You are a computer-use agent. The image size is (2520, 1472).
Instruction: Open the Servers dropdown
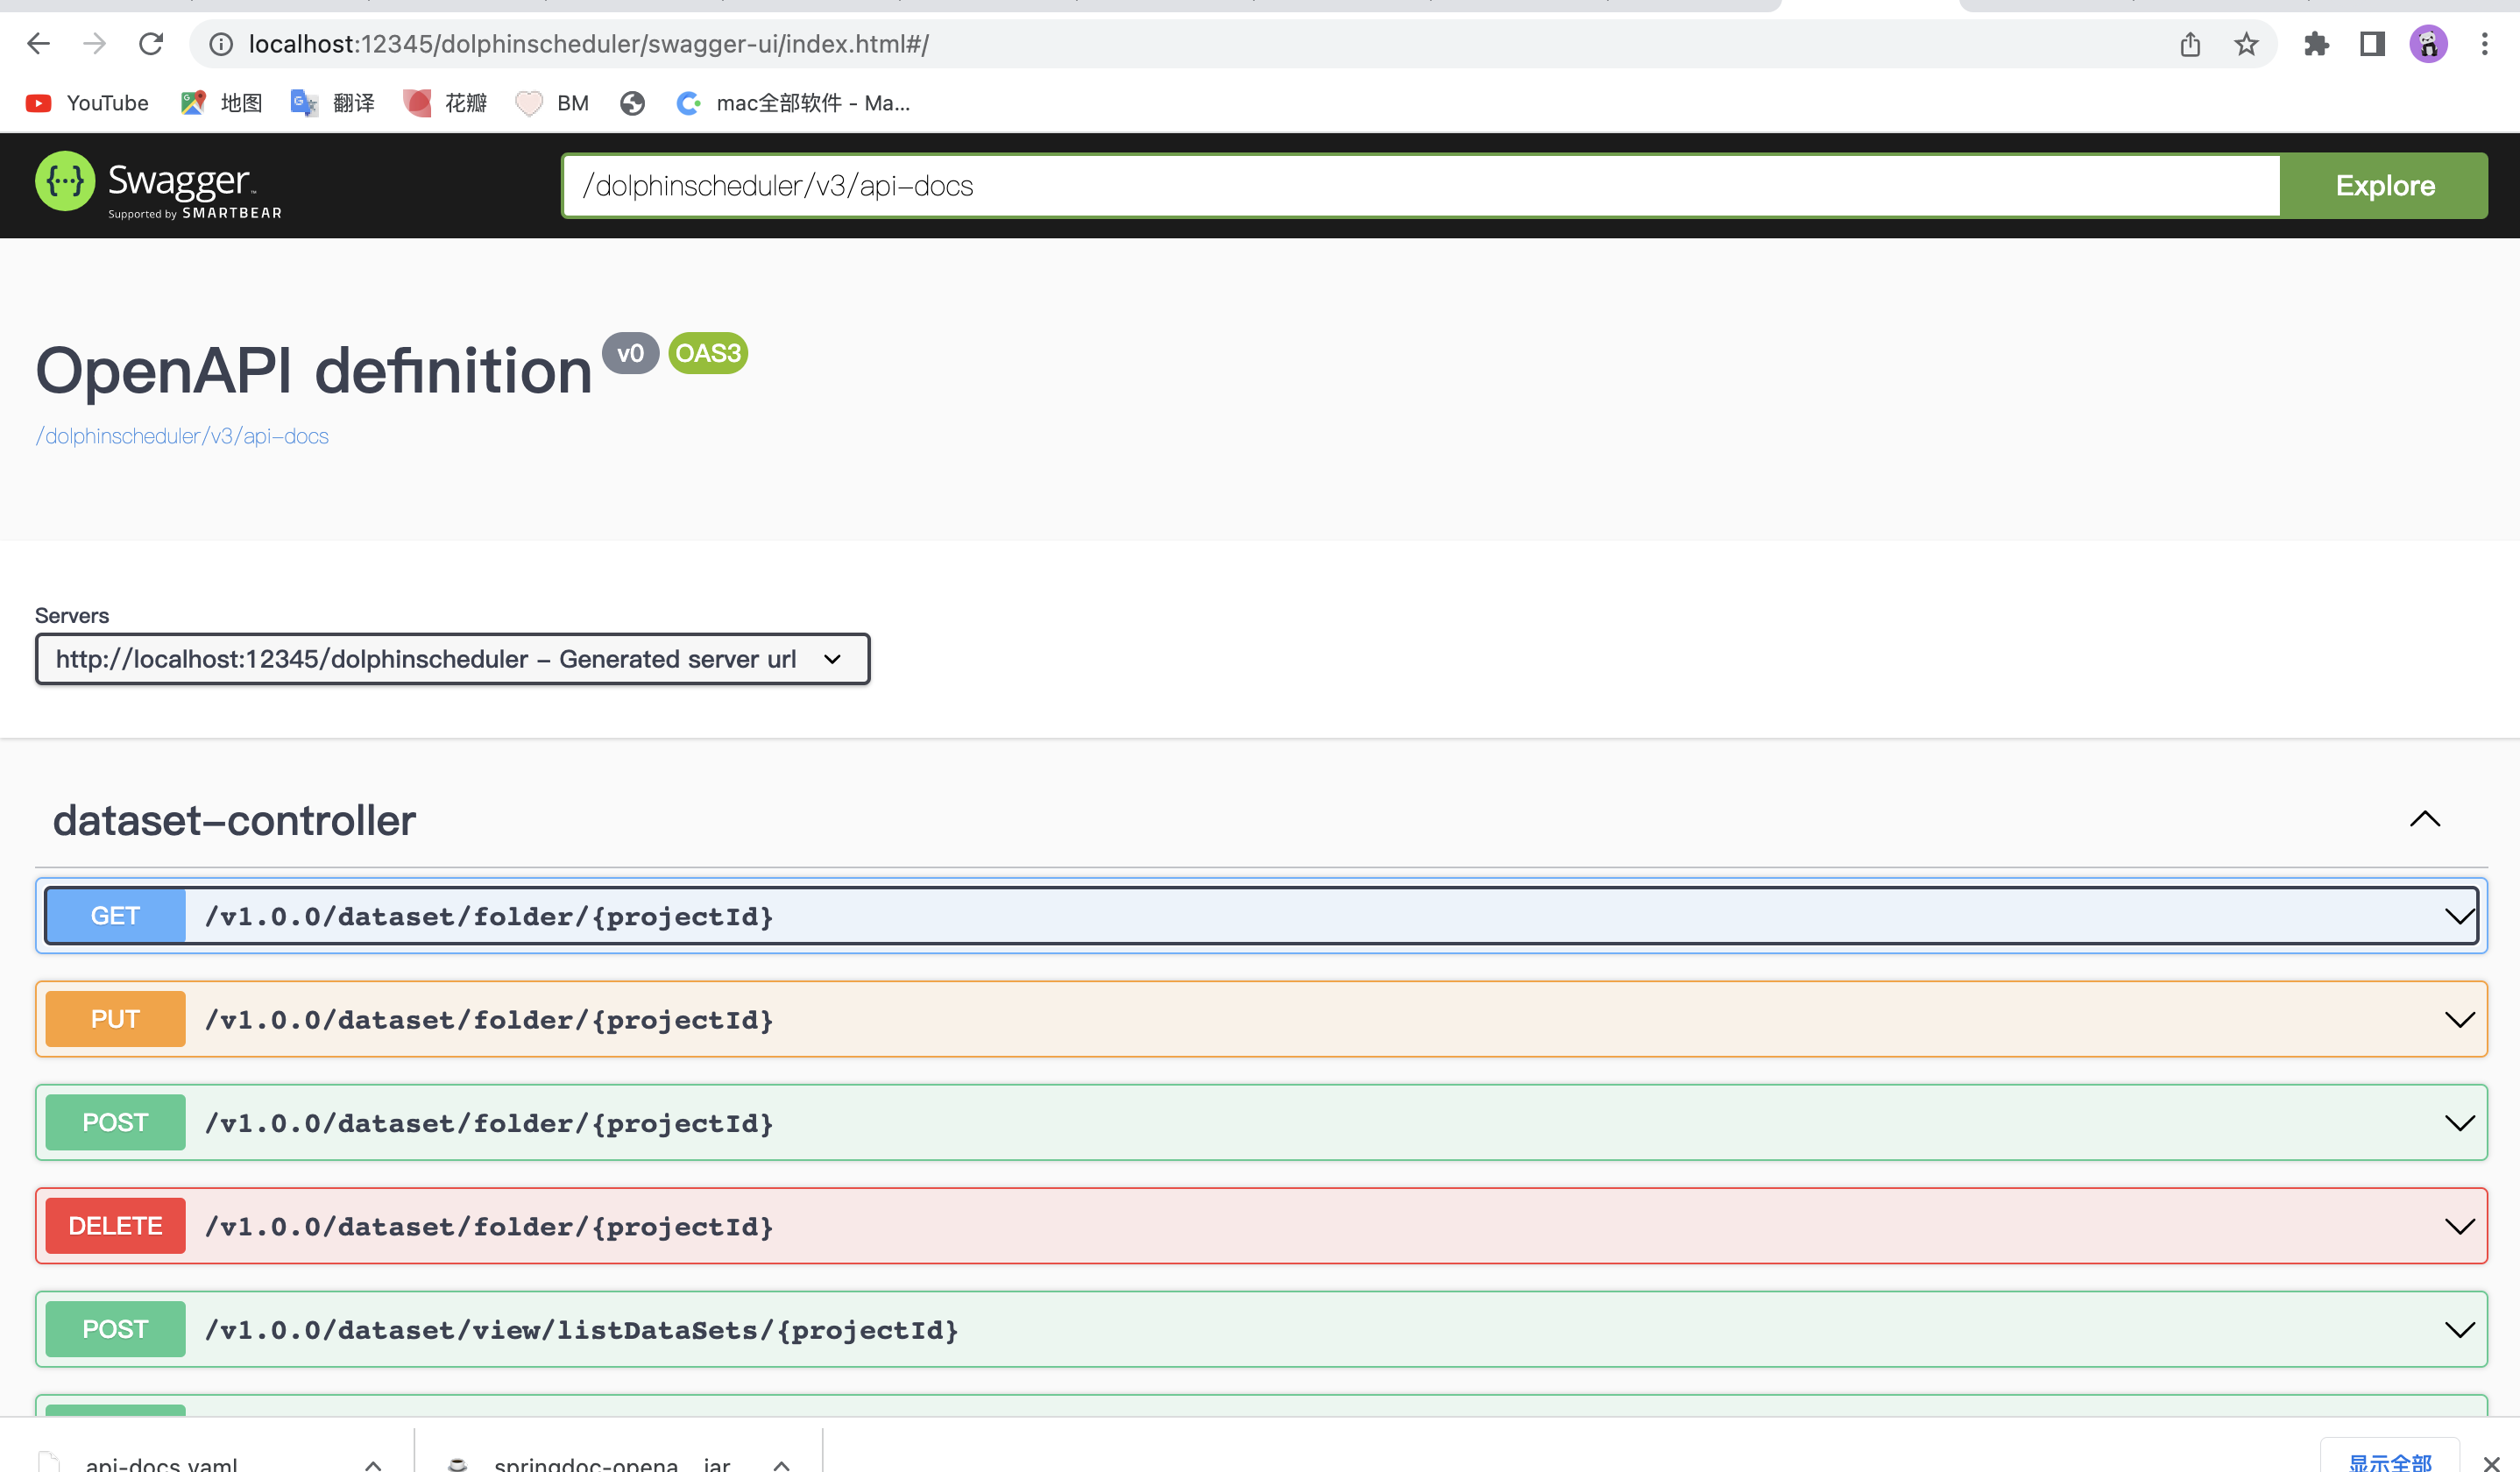click(452, 659)
